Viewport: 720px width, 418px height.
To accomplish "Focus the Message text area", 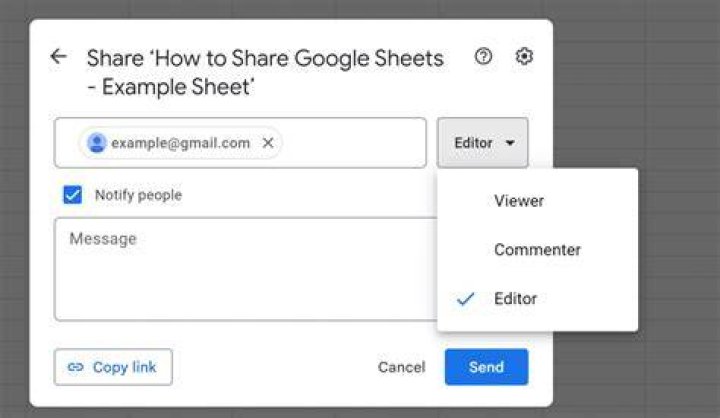I will tap(246, 269).
